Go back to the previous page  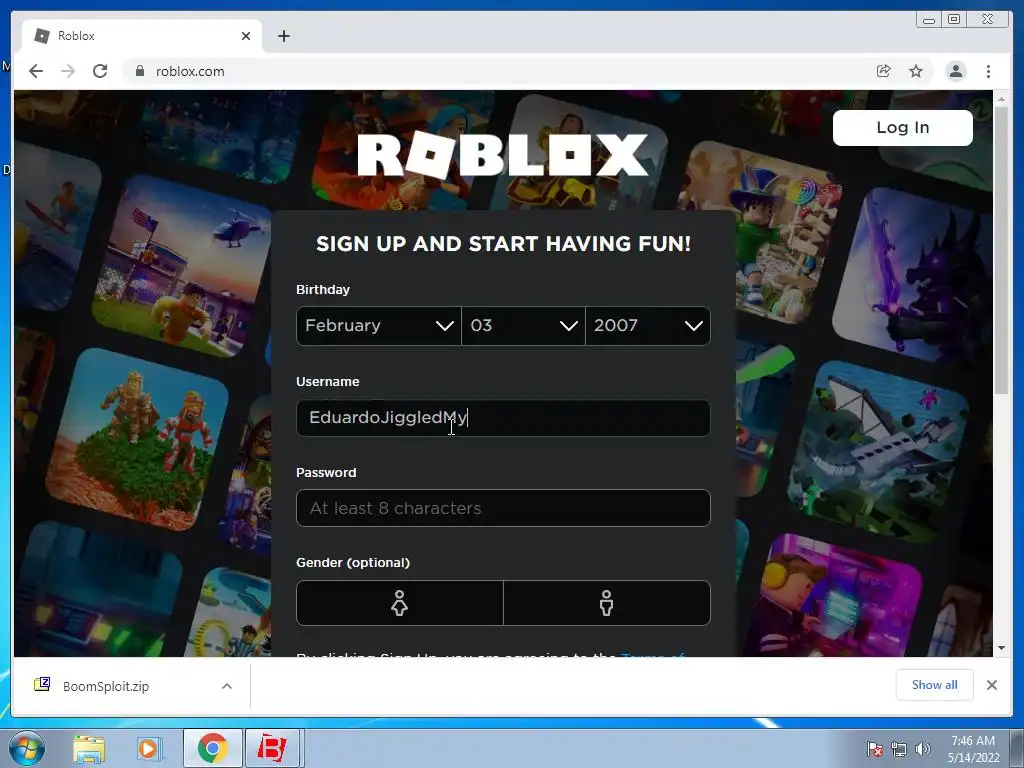36,71
